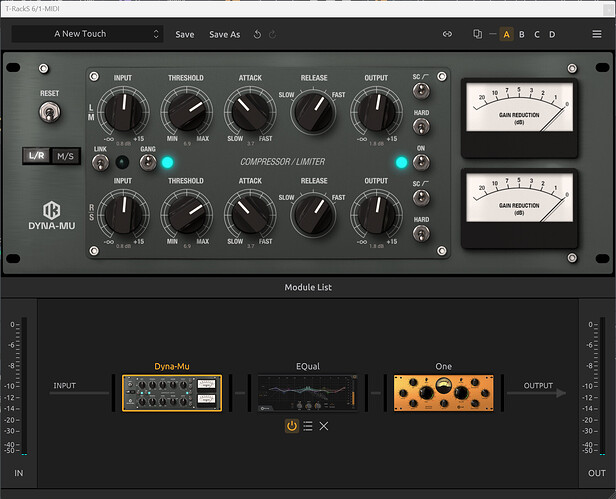Click the 1.8 dB value under bottom OUTPUT
This screenshot has width=616, height=499.
[x=376, y=246]
